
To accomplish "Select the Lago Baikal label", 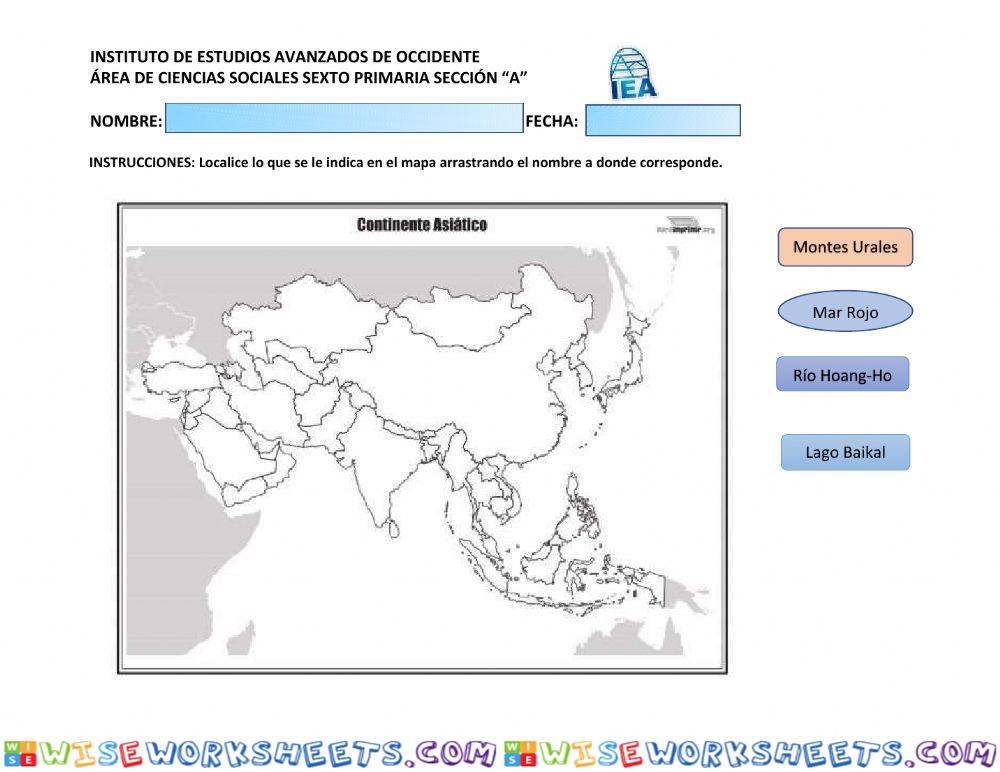I will pyautogui.click(x=845, y=452).
